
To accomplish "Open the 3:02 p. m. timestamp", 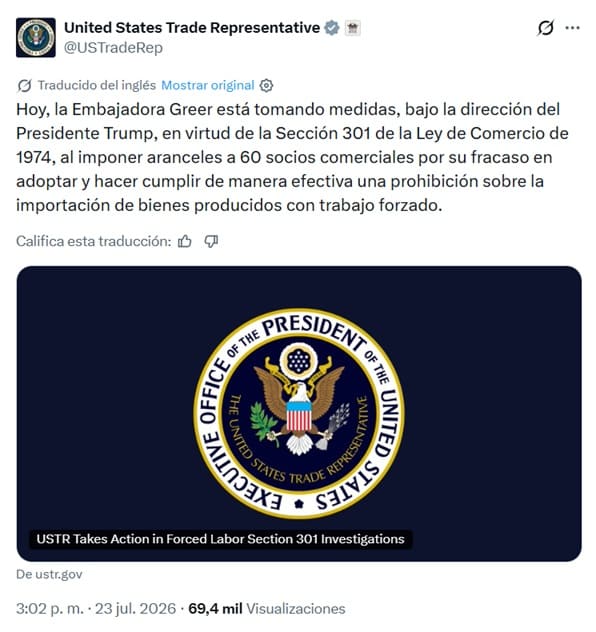I will 50,609.
